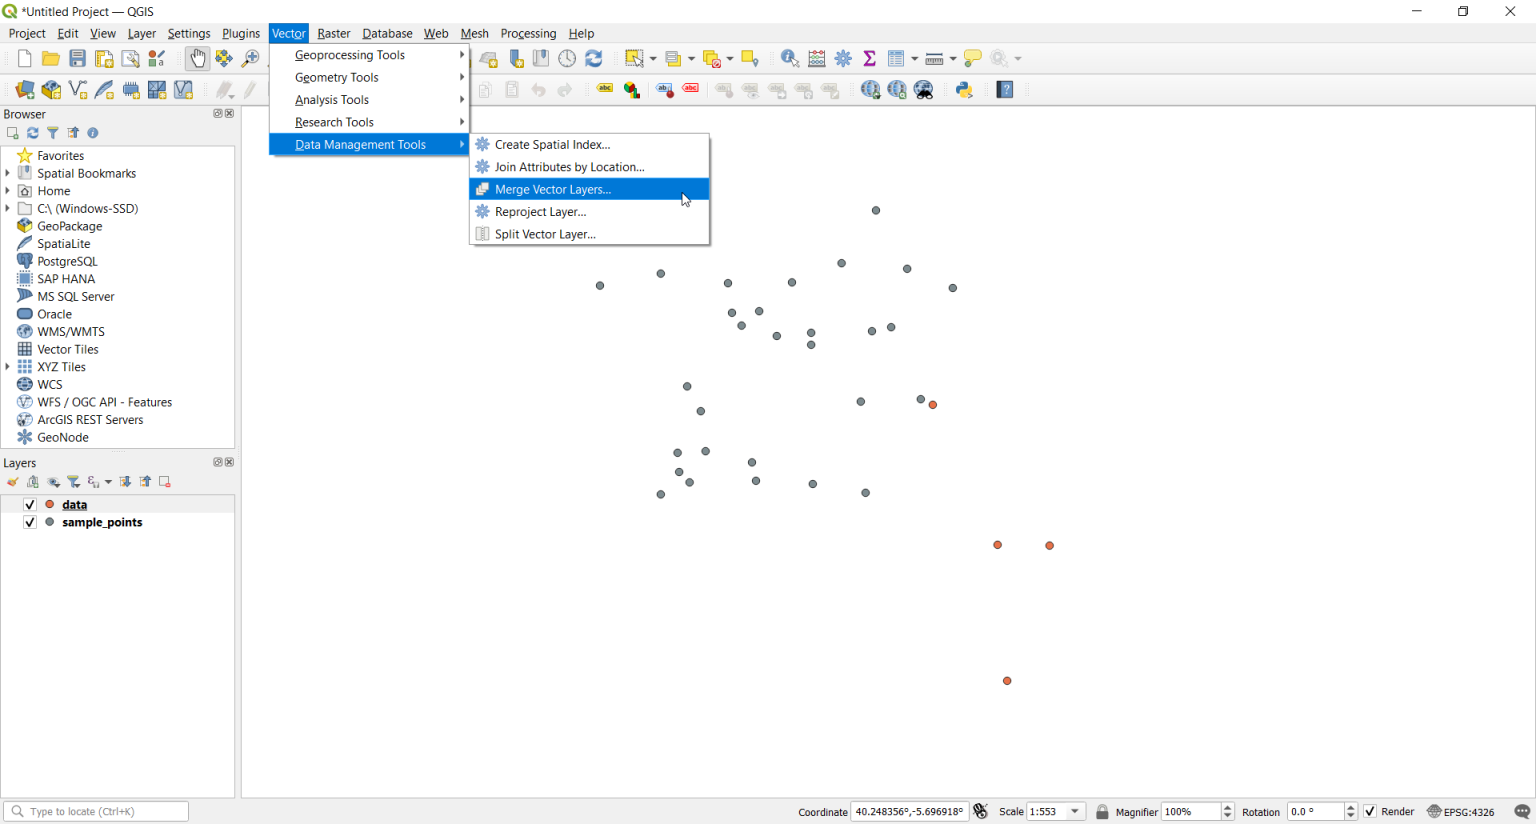The image size is (1536, 824).
Task: Open the Python Console icon
Action: (963, 89)
